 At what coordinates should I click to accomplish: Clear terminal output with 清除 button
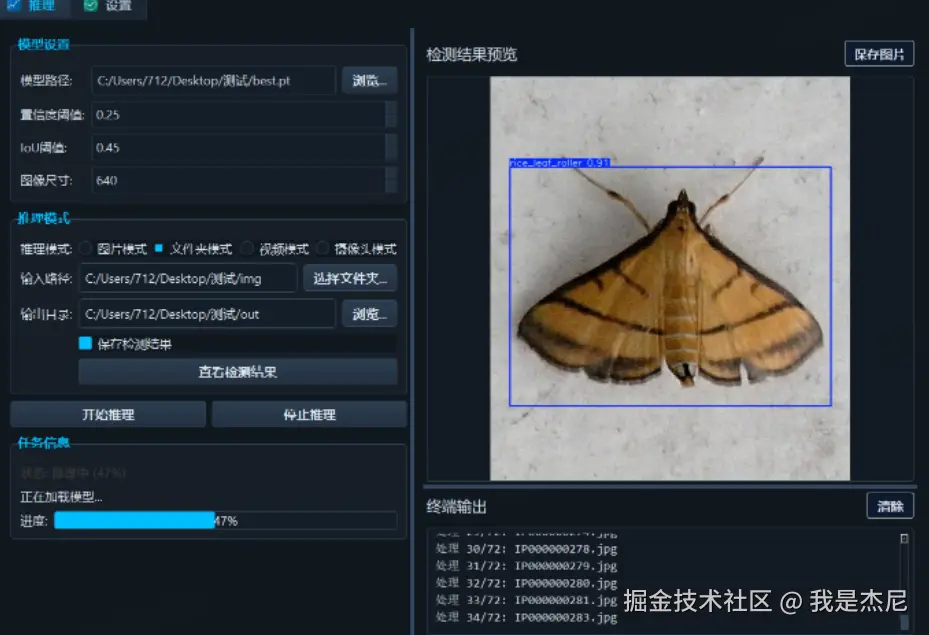(890, 506)
